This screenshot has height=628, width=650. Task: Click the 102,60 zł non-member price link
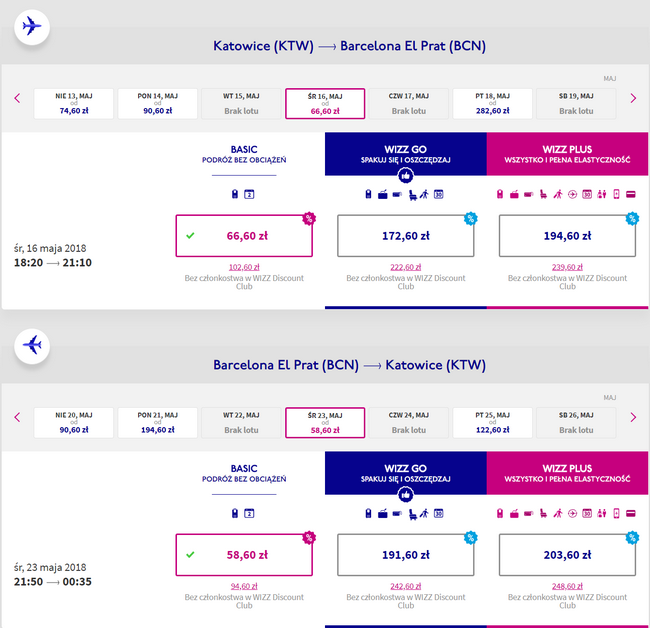click(x=244, y=267)
